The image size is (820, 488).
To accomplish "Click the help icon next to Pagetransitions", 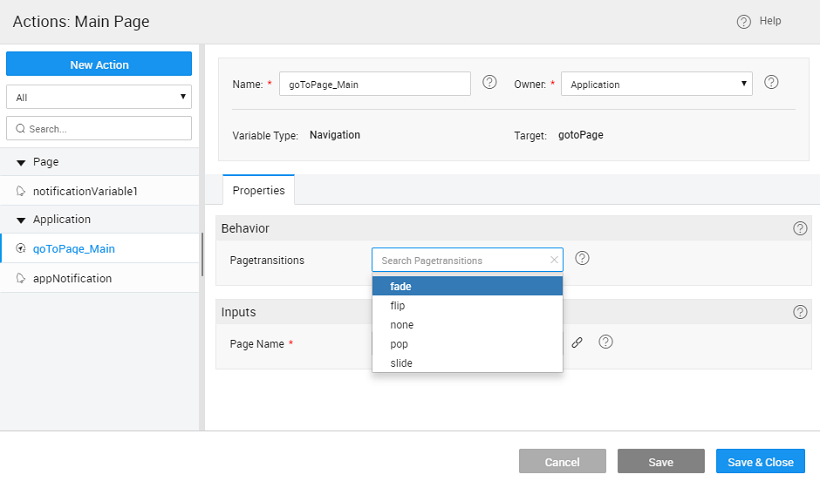I will (x=582, y=259).
